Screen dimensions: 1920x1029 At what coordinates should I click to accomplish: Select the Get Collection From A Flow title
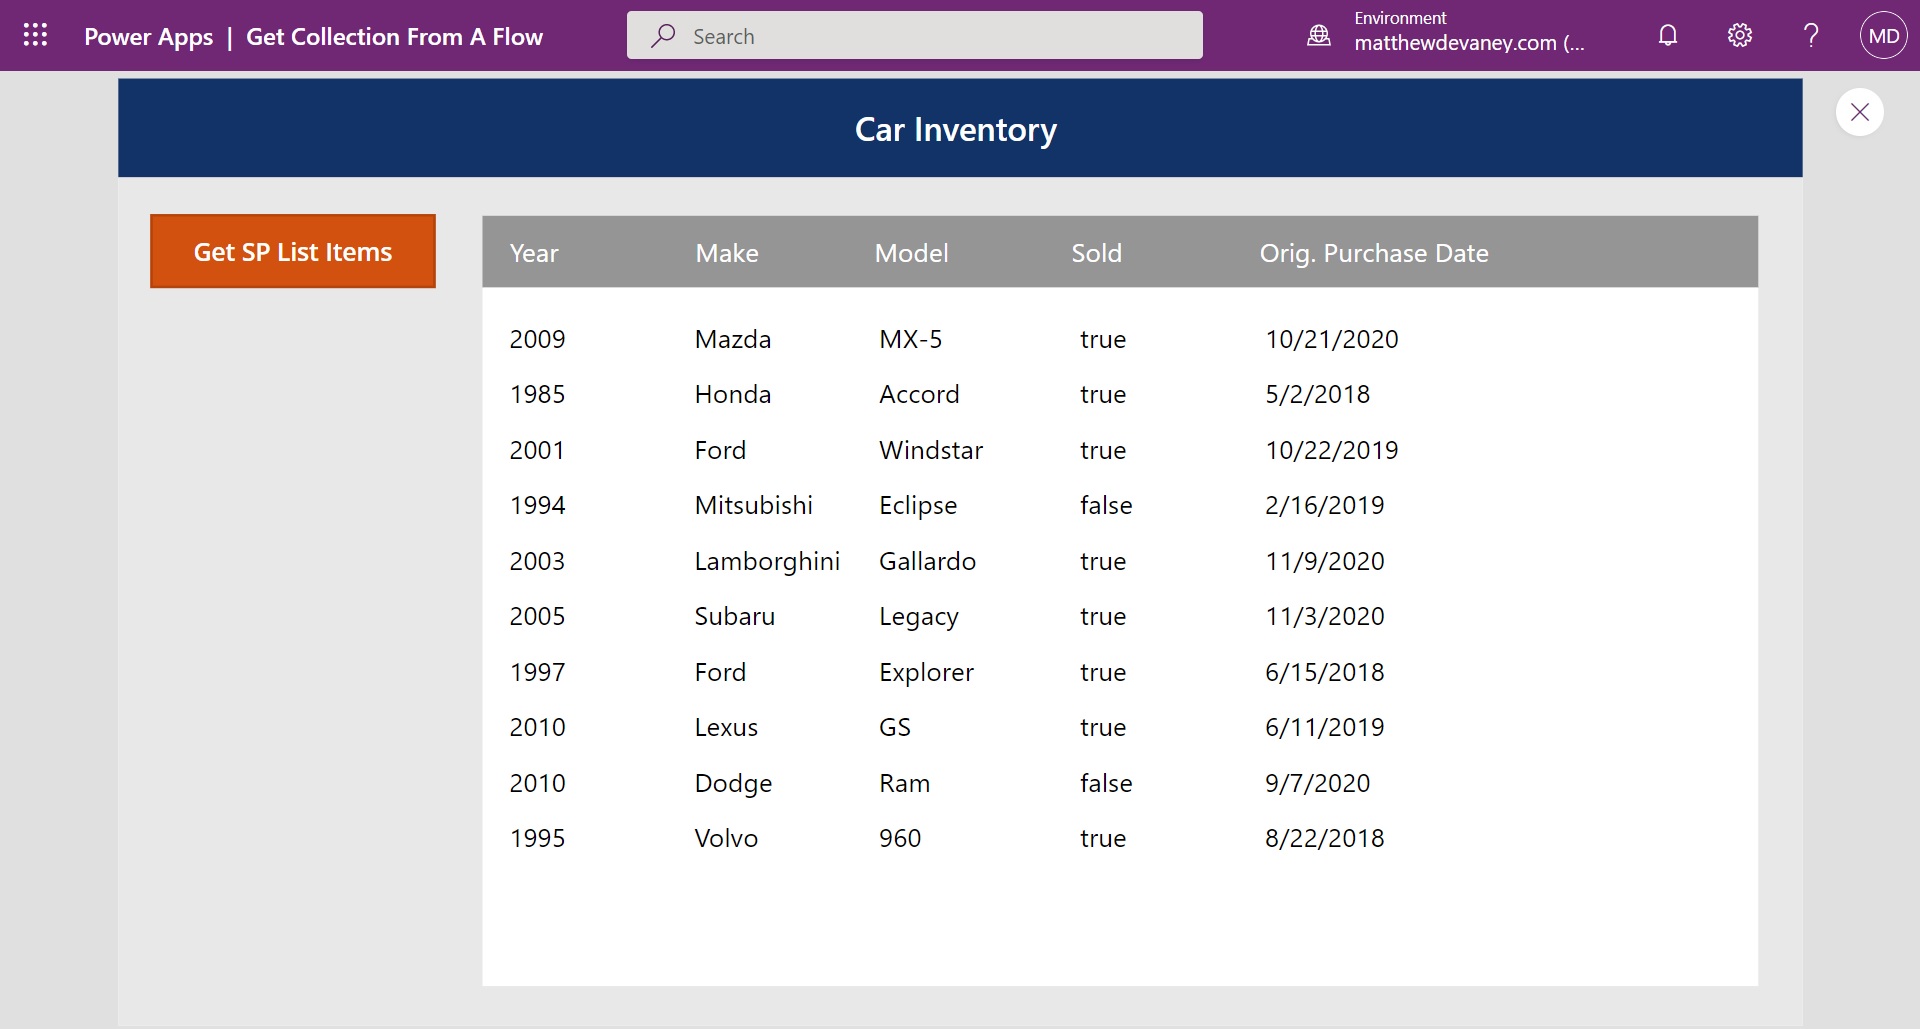[x=395, y=36]
